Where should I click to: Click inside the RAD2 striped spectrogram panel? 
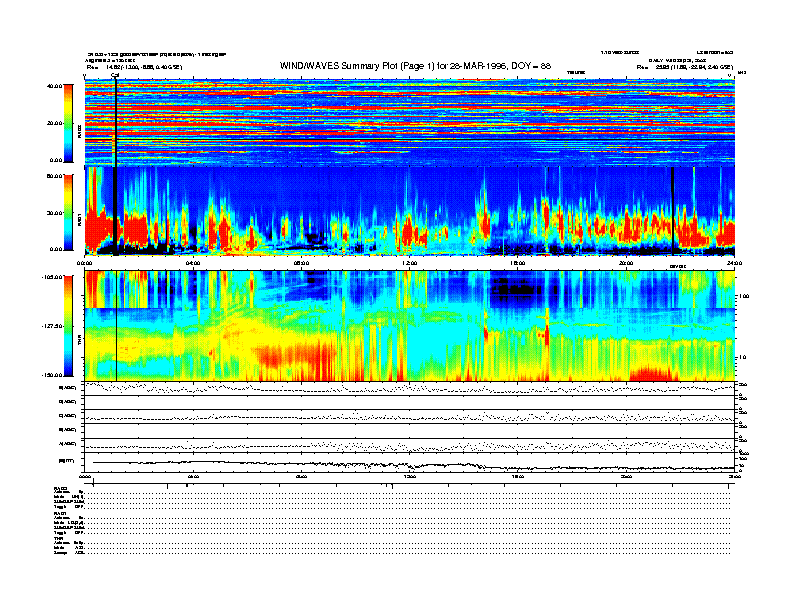point(410,122)
